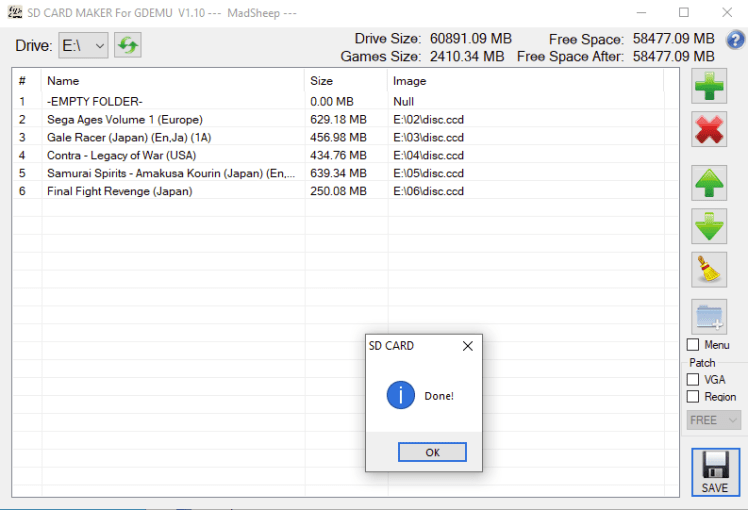Click the 250.08 MB size cell
748x510 pixels.
(338, 191)
